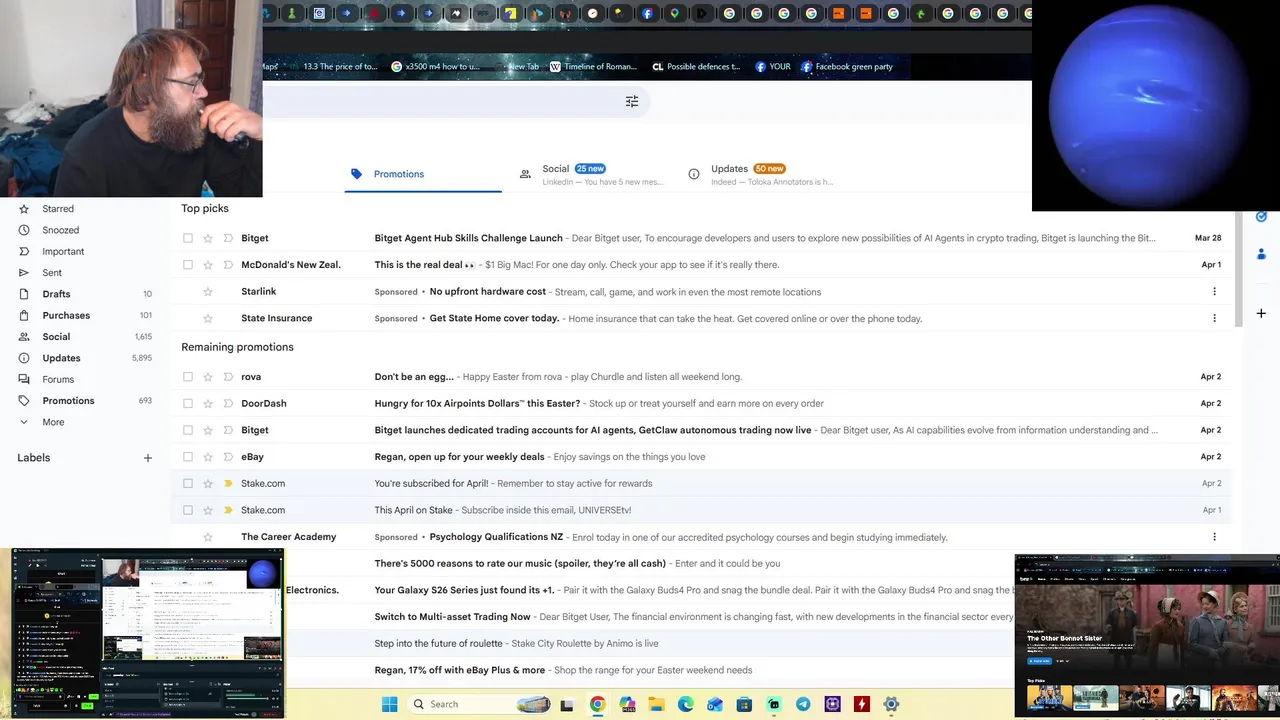Star the Stake.com 'This April on Stake' email
Viewport: 1280px width, 720px height.
(x=208, y=510)
